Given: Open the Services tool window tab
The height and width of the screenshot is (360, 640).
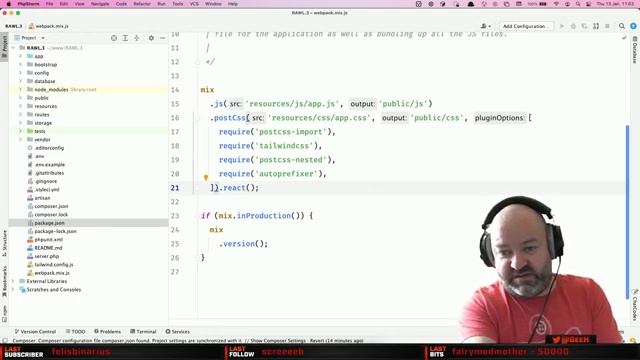Looking at the screenshot, I should (x=178, y=331).
